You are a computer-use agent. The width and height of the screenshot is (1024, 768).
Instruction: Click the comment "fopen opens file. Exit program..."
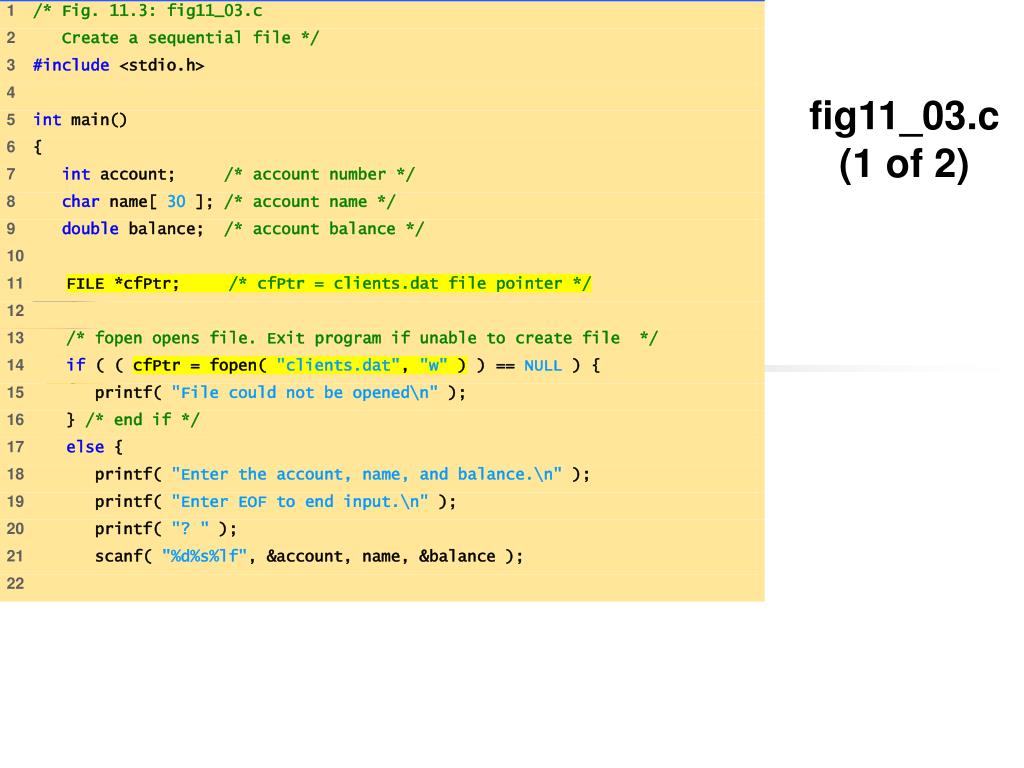pyautogui.click(x=362, y=338)
